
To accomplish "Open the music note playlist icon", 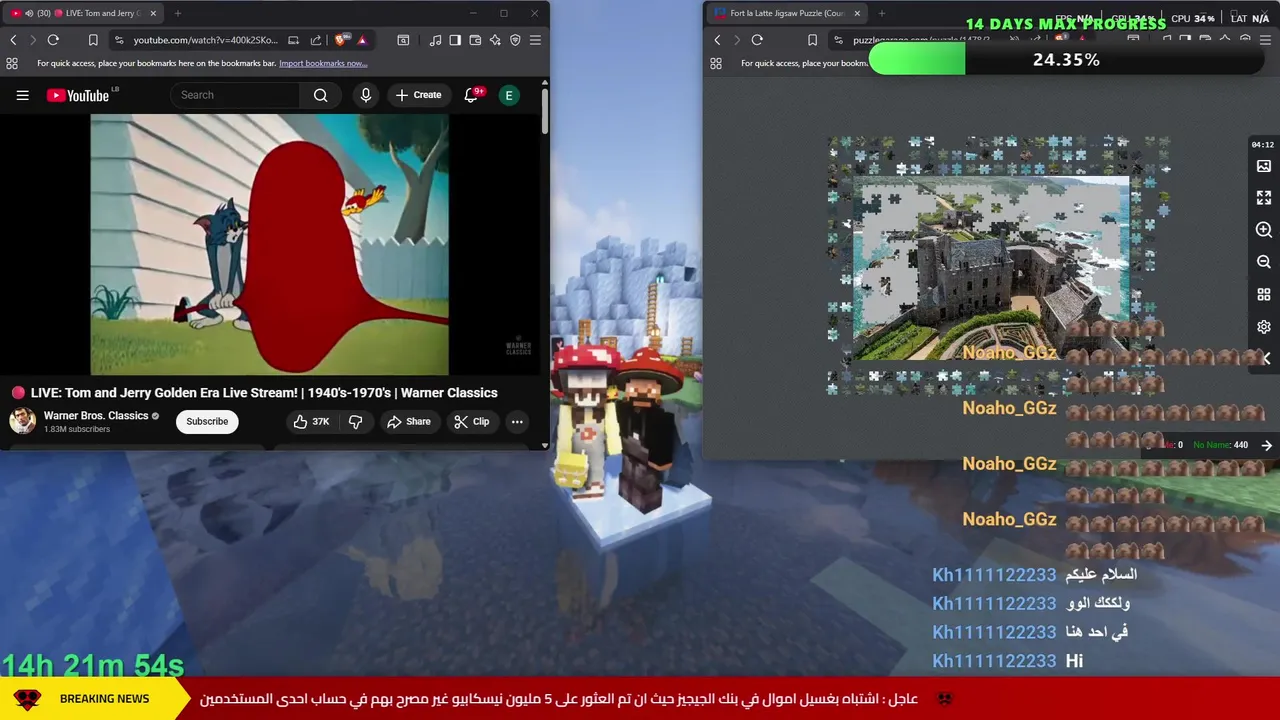I will pyautogui.click(x=435, y=40).
